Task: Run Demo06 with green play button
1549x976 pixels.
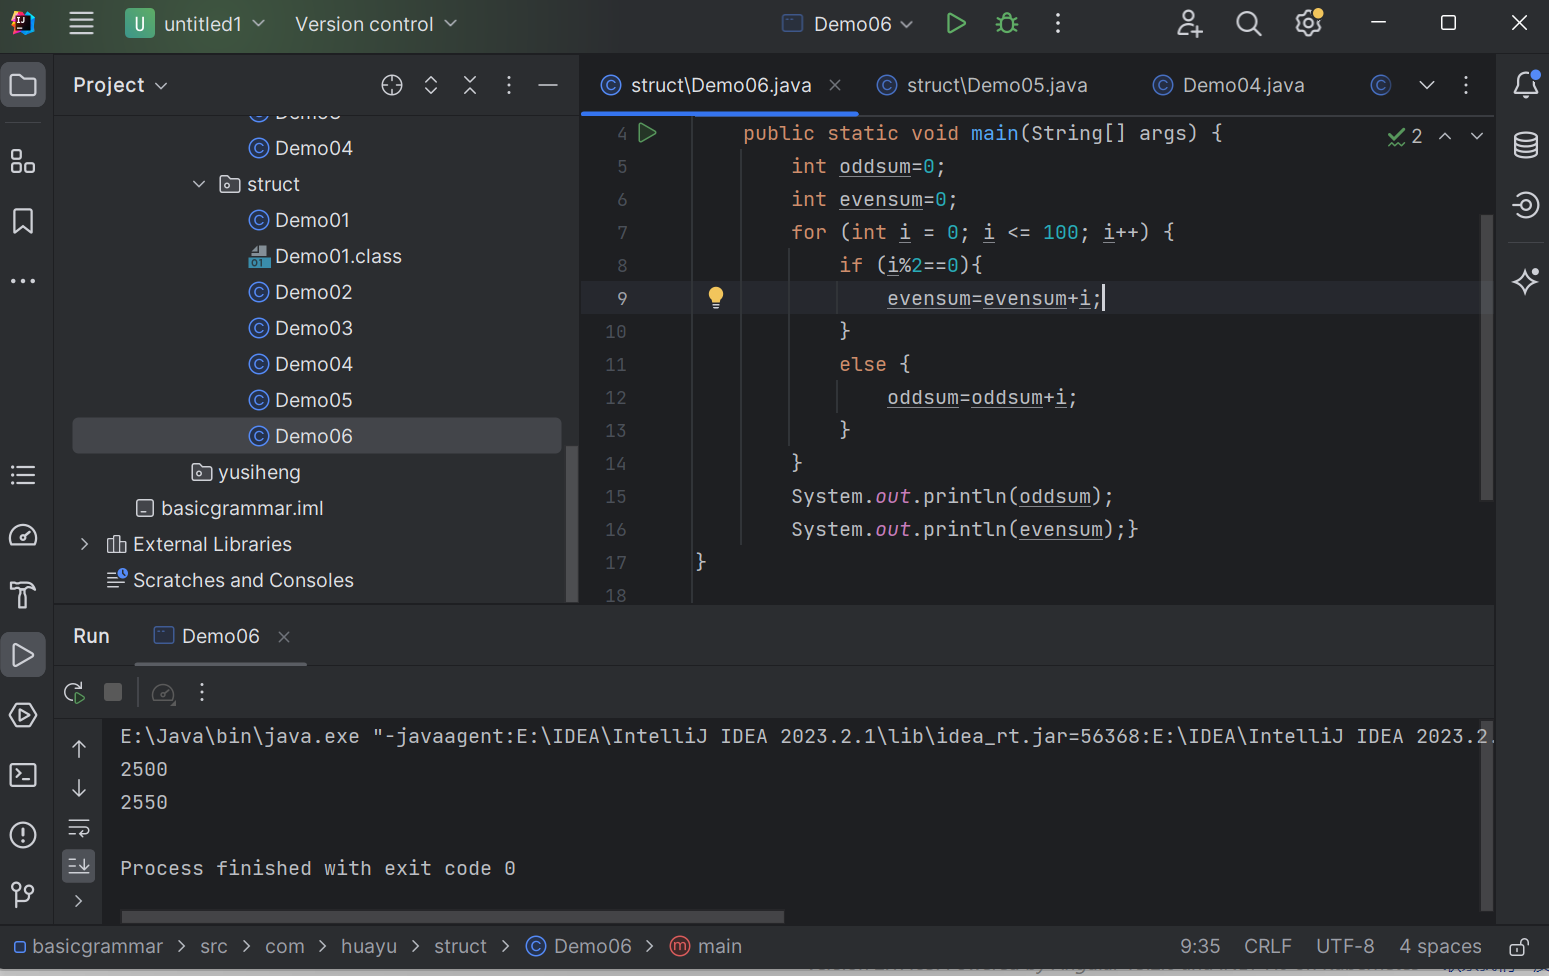Action: point(956,23)
